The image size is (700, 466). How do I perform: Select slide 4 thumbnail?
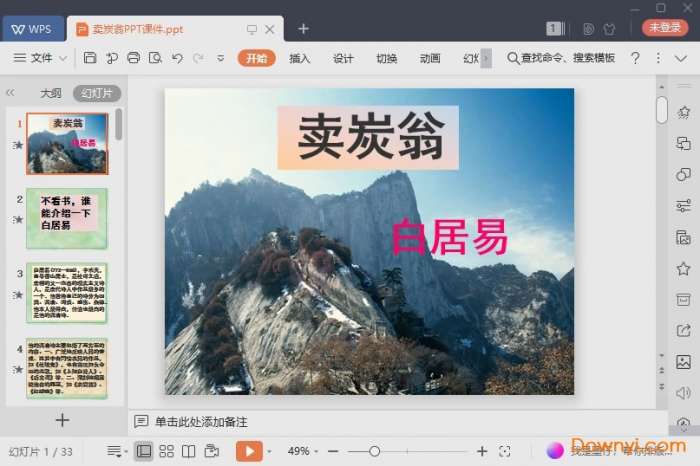point(67,369)
